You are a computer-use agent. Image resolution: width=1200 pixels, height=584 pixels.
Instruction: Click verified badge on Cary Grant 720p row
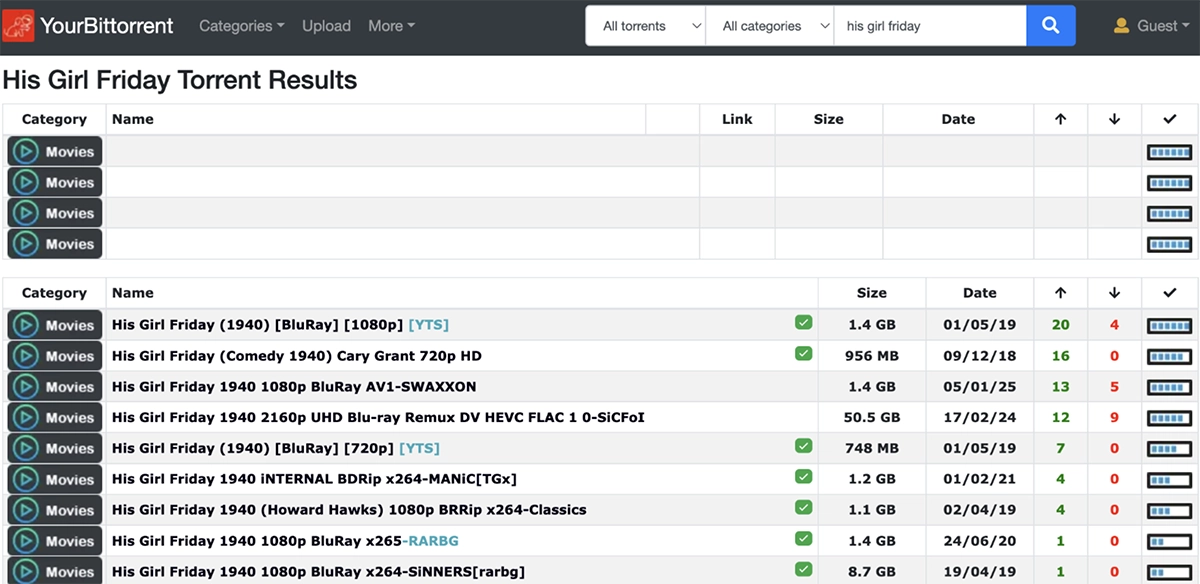click(803, 354)
